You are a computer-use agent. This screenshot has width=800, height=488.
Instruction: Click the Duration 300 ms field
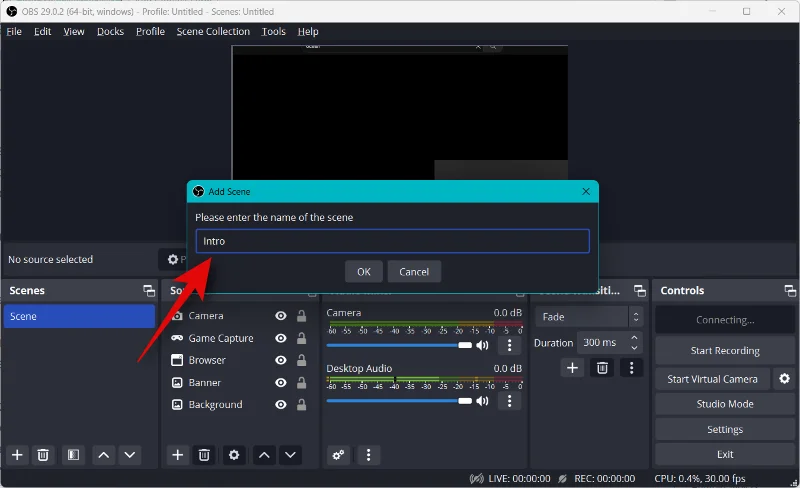[610, 343]
